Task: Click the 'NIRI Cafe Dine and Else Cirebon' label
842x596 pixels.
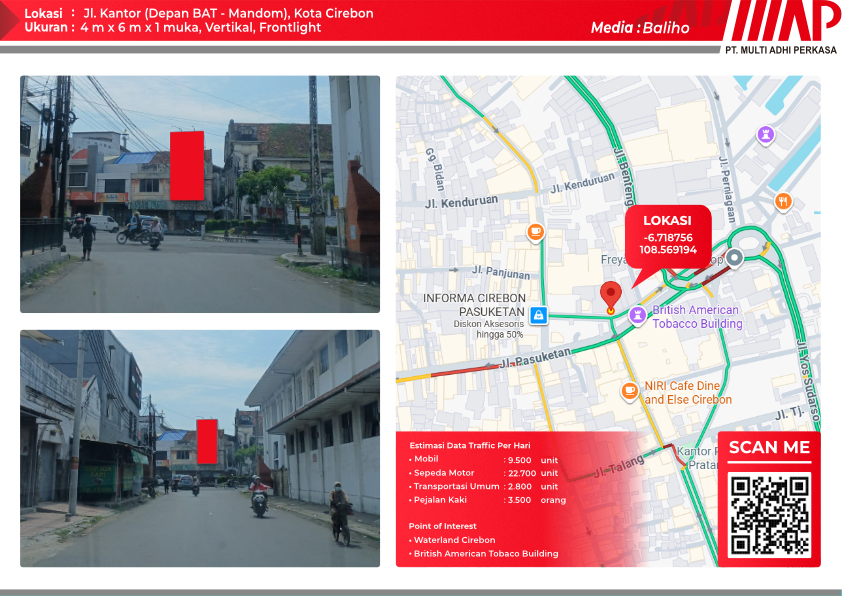Action: point(688,393)
